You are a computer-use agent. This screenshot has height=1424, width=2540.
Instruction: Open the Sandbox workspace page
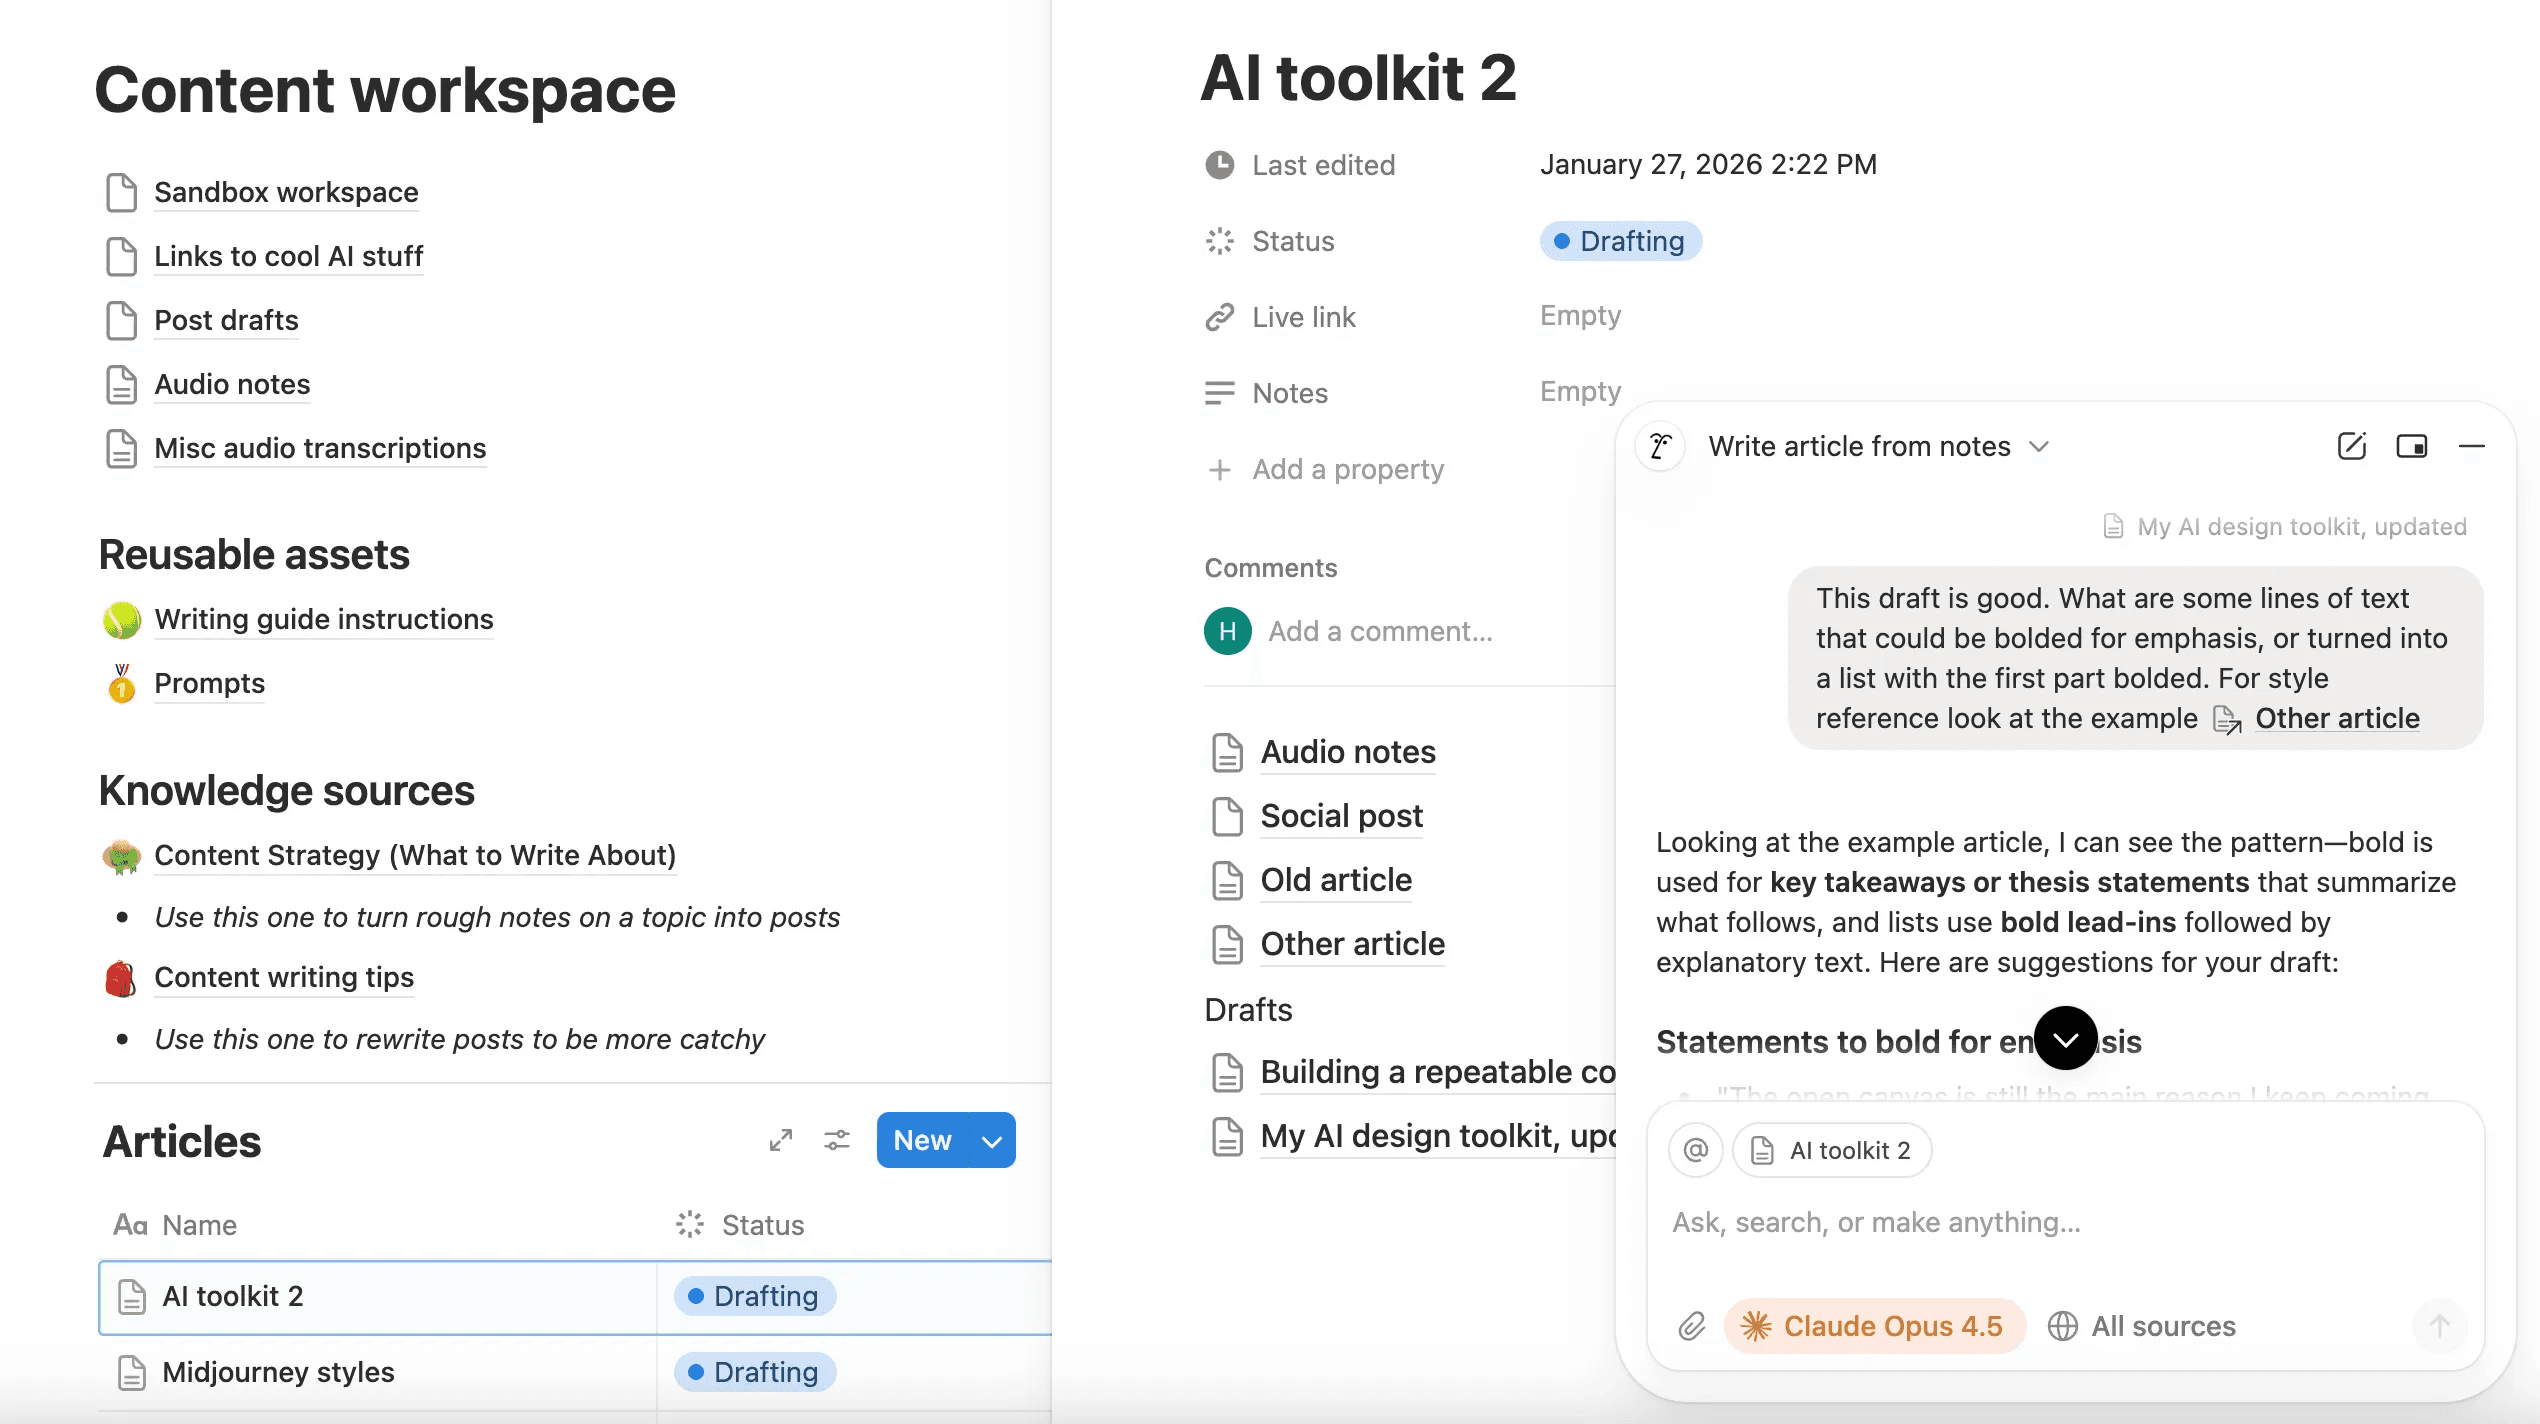[286, 192]
